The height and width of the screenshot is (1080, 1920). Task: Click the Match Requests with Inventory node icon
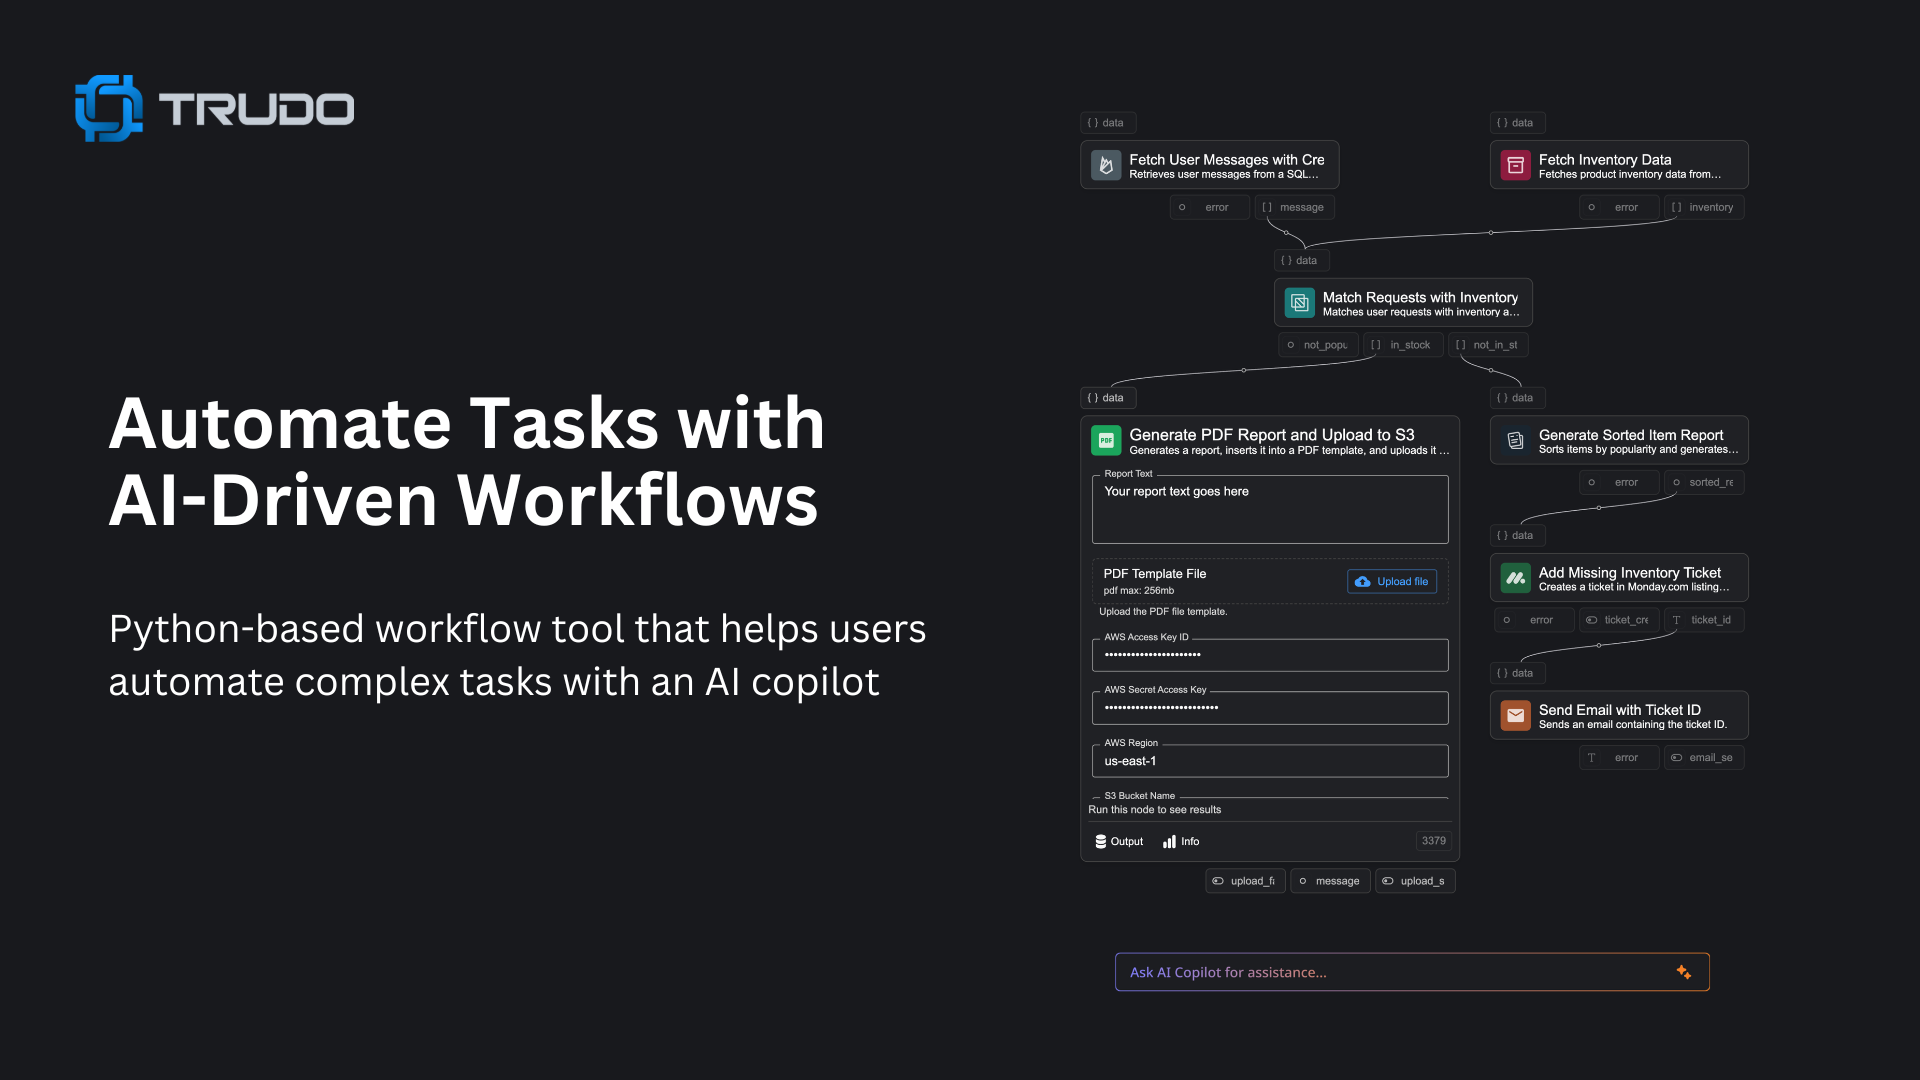(x=1299, y=302)
